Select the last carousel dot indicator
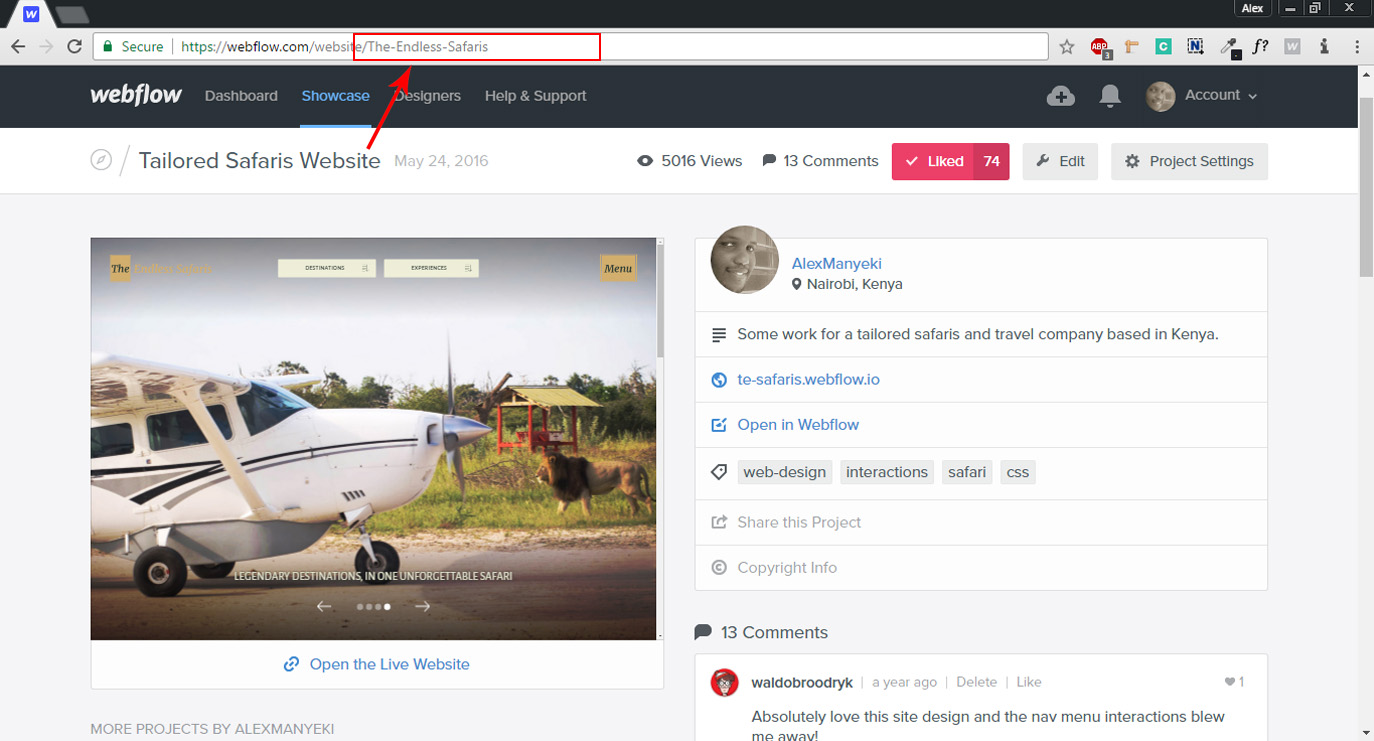This screenshot has width=1374, height=741. click(387, 606)
